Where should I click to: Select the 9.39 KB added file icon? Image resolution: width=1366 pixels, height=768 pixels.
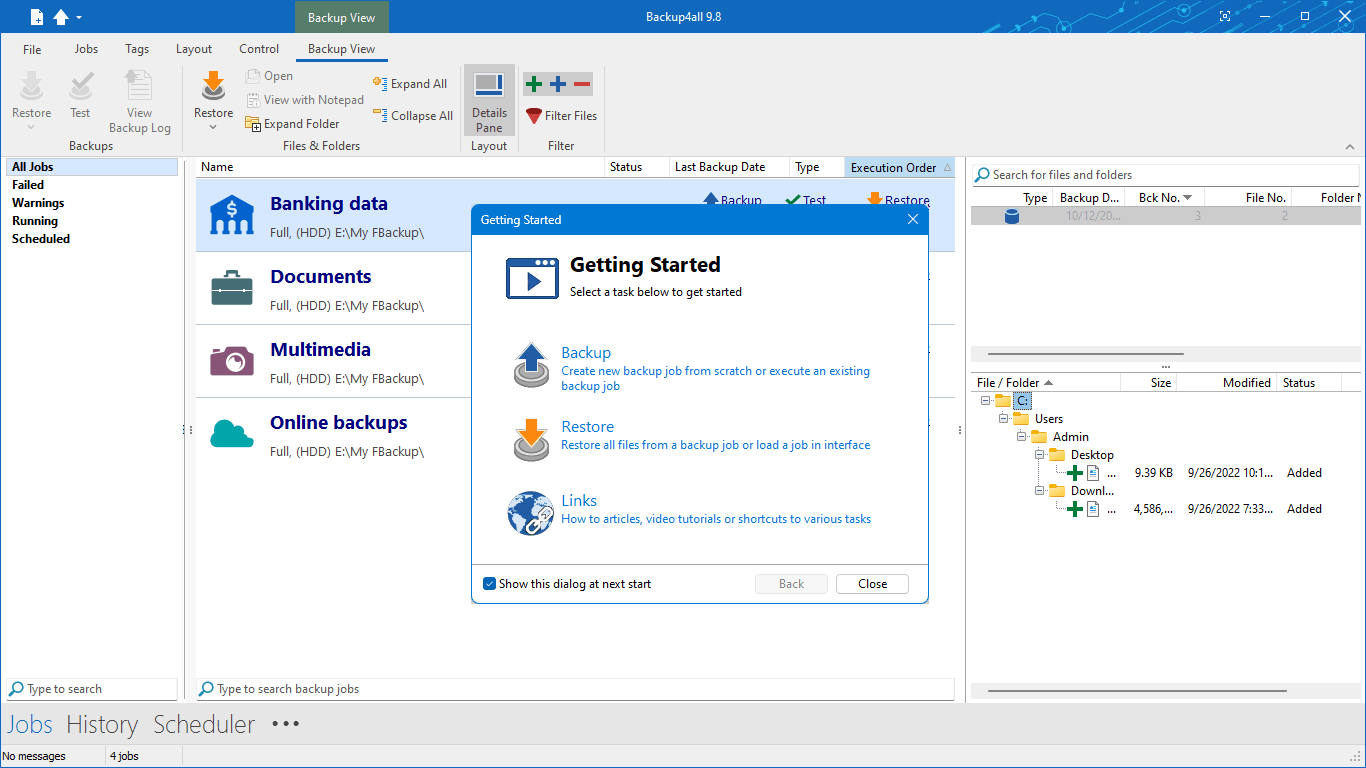[x=1093, y=473]
